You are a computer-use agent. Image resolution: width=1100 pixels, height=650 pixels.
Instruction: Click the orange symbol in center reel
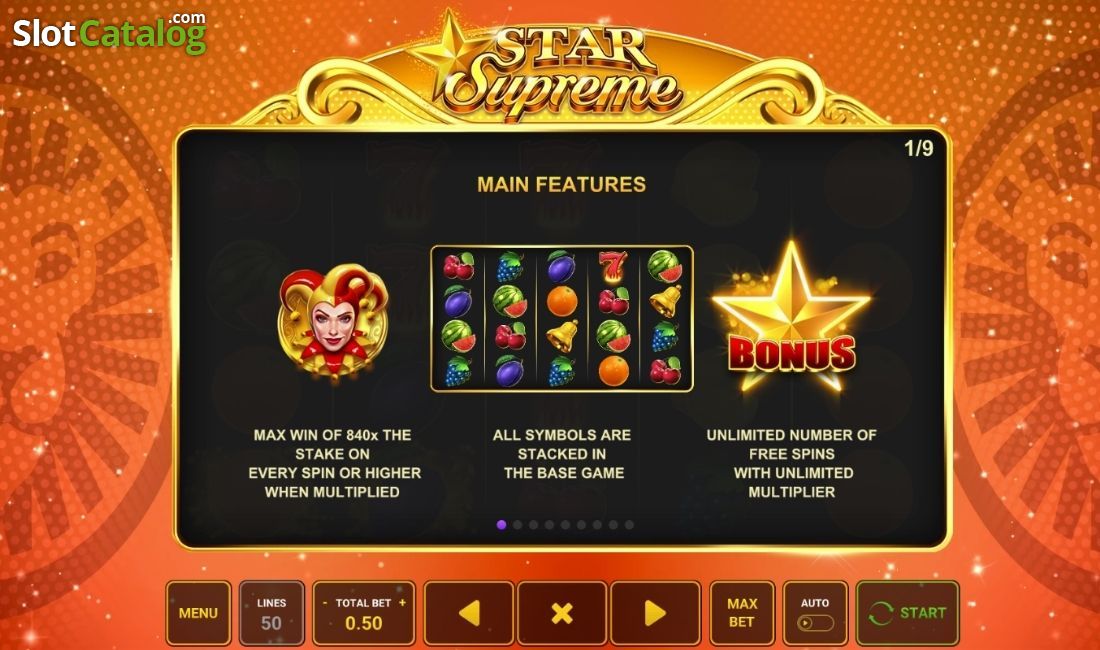click(x=562, y=302)
